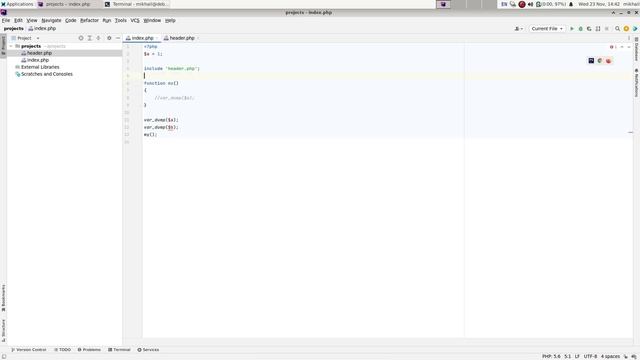Viewport: 640px width, 360px height.
Task: Open the Structure side tool window
Action: [3, 331]
